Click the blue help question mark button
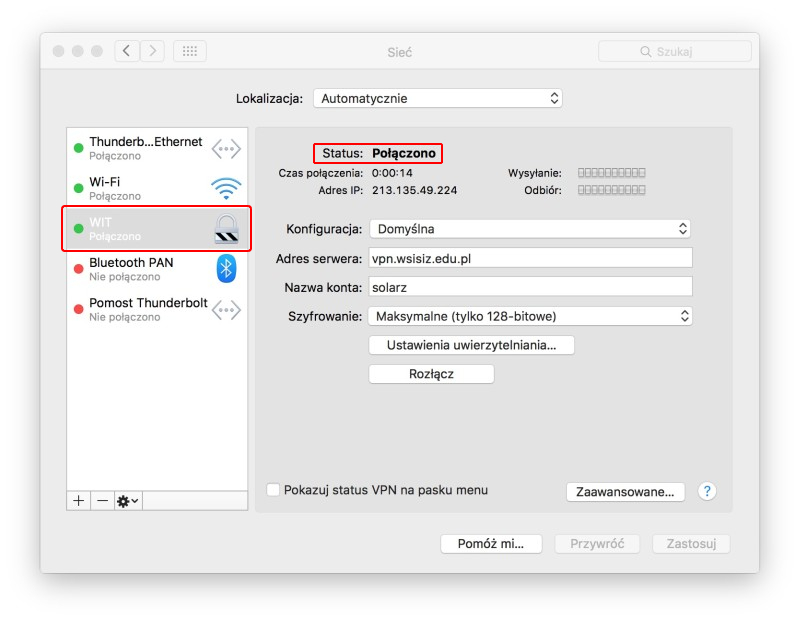Viewport: 800px width, 621px height. (707, 491)
